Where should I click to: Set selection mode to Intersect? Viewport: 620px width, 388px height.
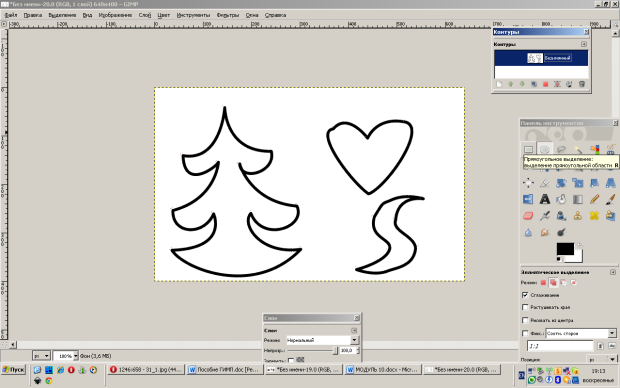click(x=573, y=282)
